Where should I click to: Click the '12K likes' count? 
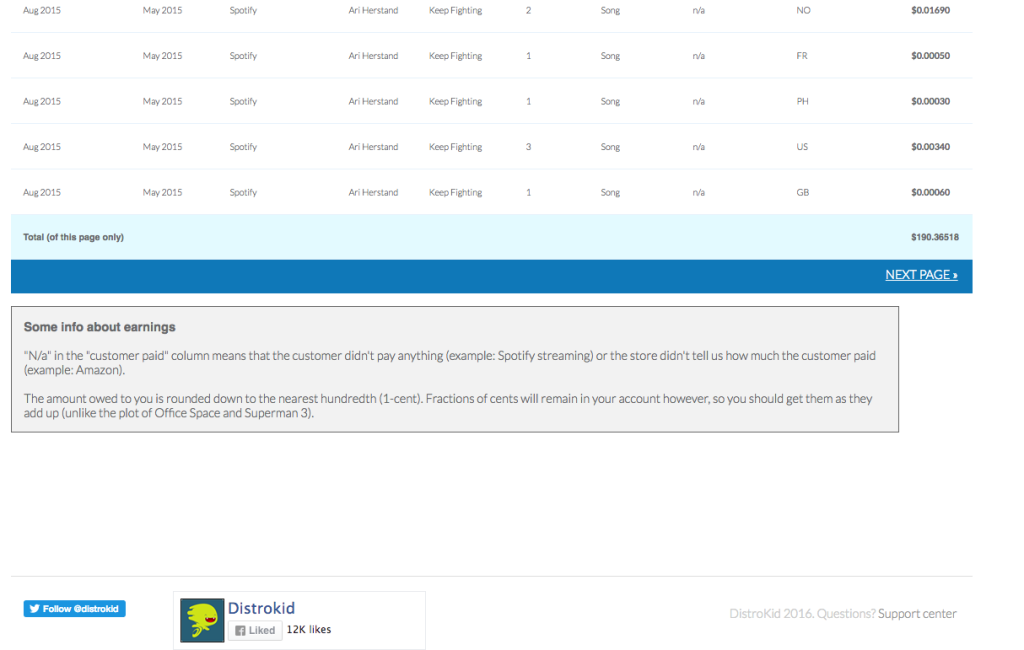pyautogui.click(x=309, y=630)
